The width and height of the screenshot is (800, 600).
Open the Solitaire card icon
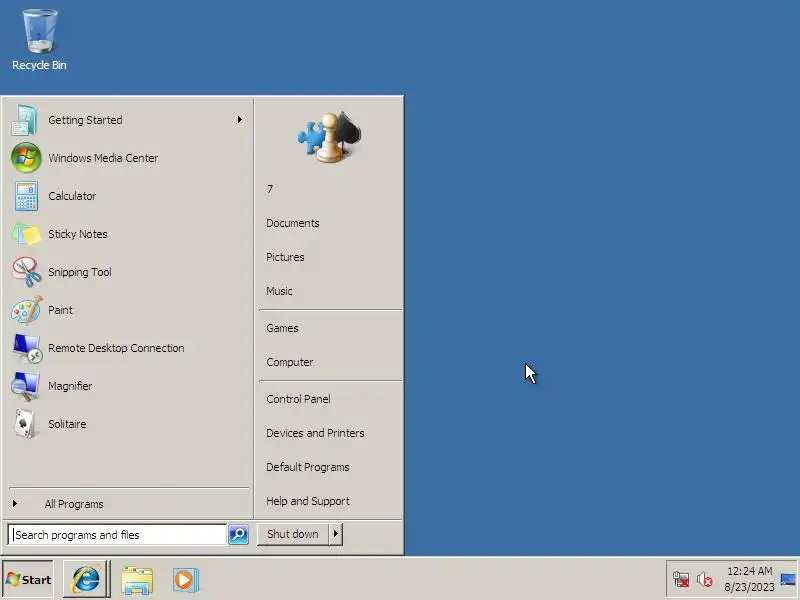(x=26, y=423)
